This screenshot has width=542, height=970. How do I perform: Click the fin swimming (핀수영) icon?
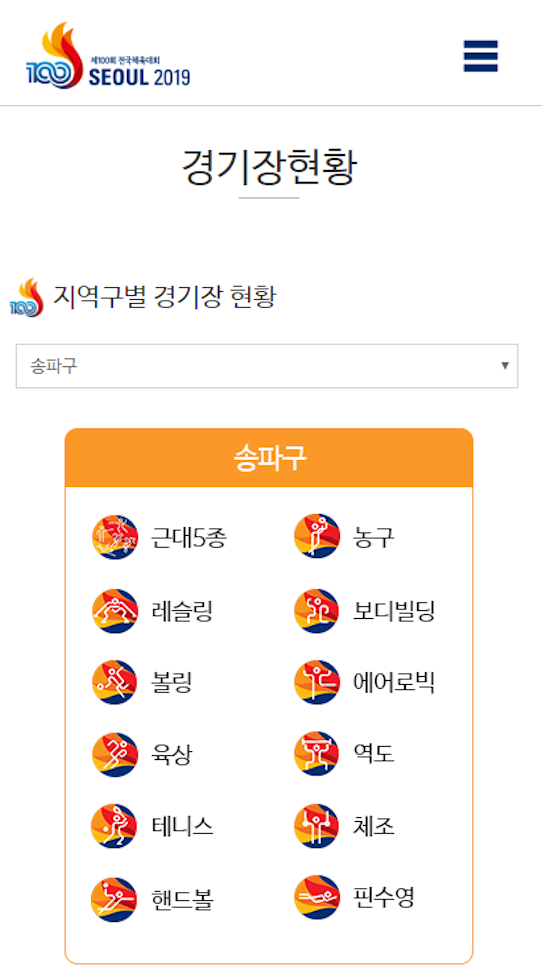(317, 897)
